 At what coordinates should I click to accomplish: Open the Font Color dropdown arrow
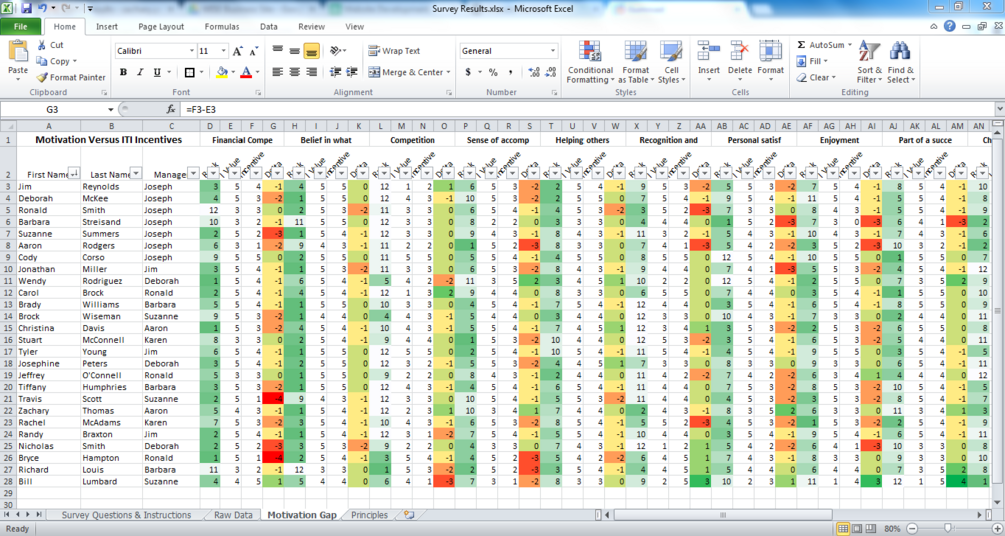click(x=258, y=72)
